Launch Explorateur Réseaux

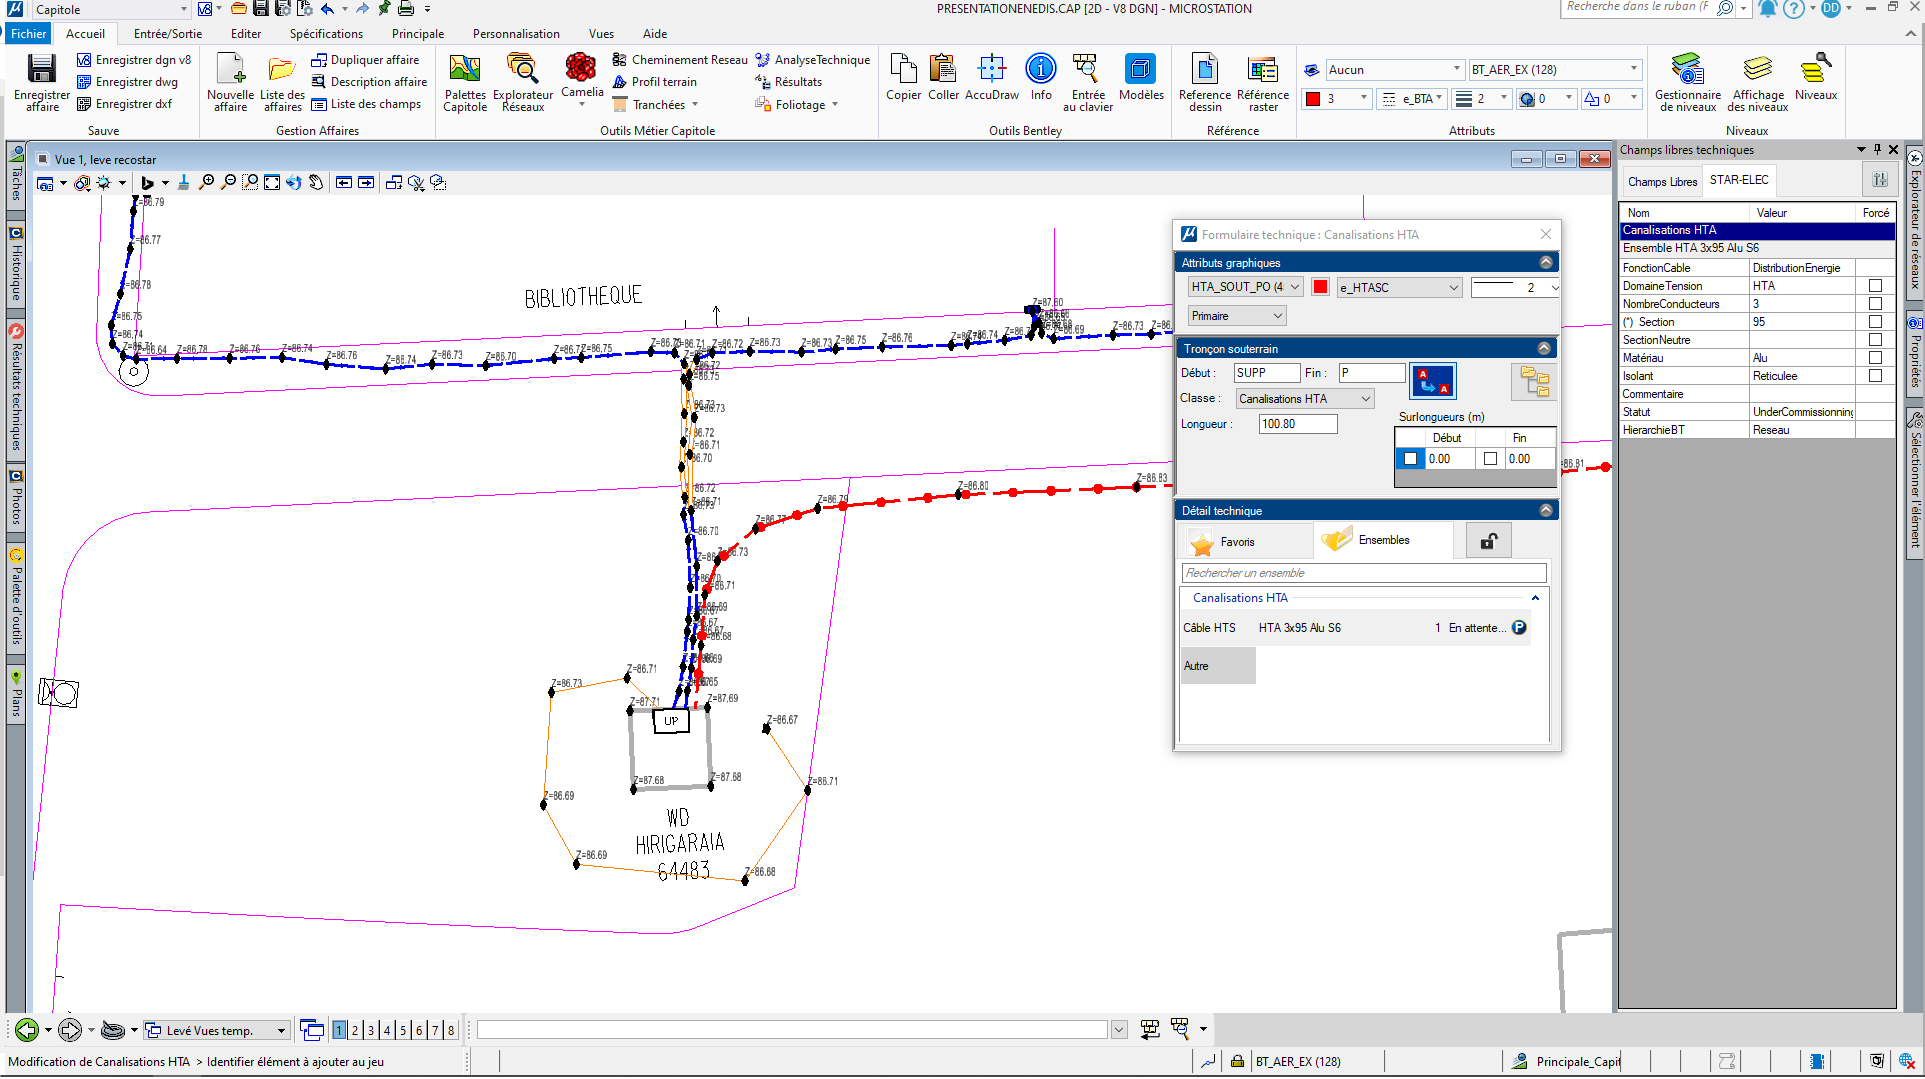click(x=522, y=81)
